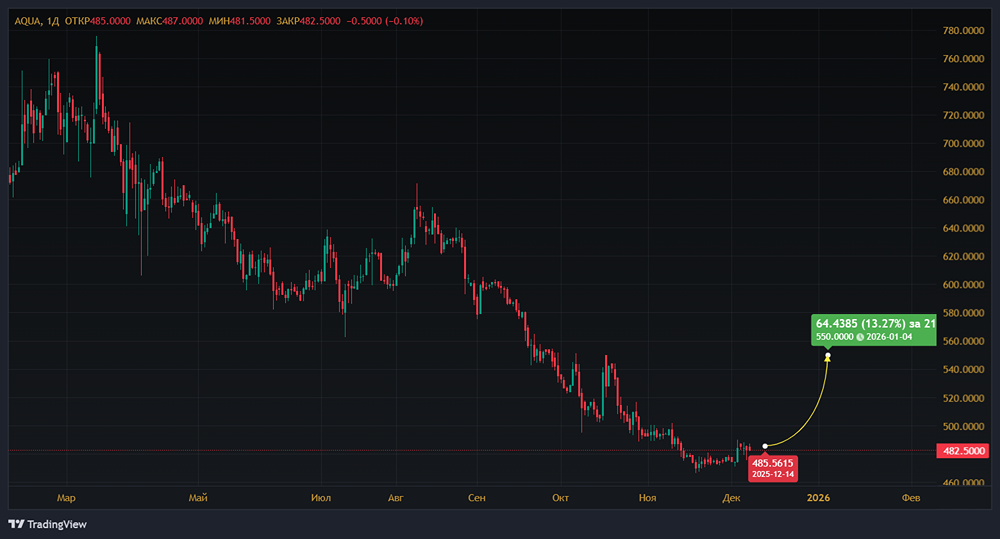Click the Окт label on the time axis

point(560,498)
